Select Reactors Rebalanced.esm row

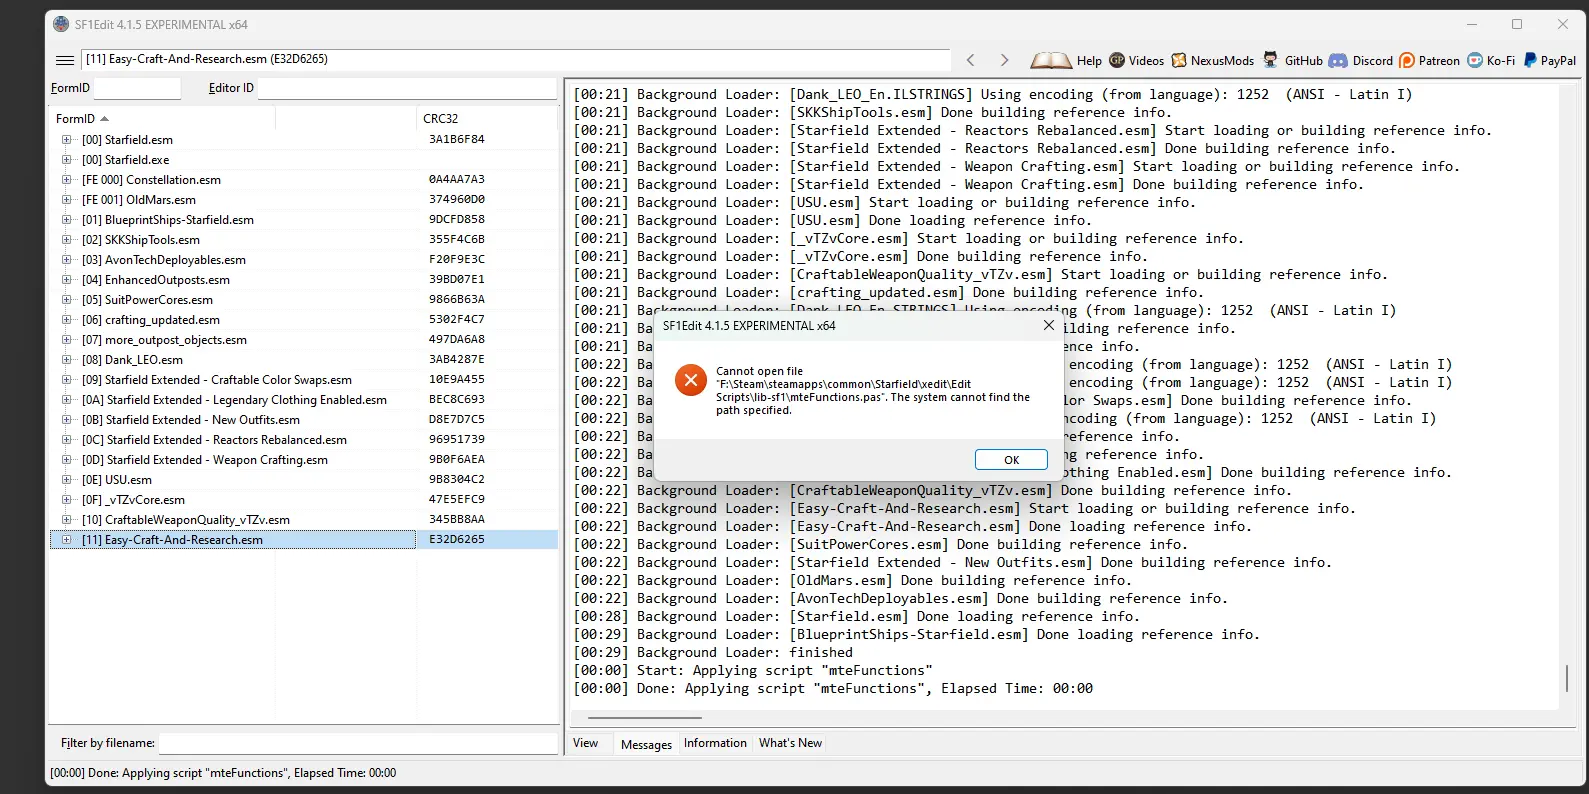[x=304, y=440]
